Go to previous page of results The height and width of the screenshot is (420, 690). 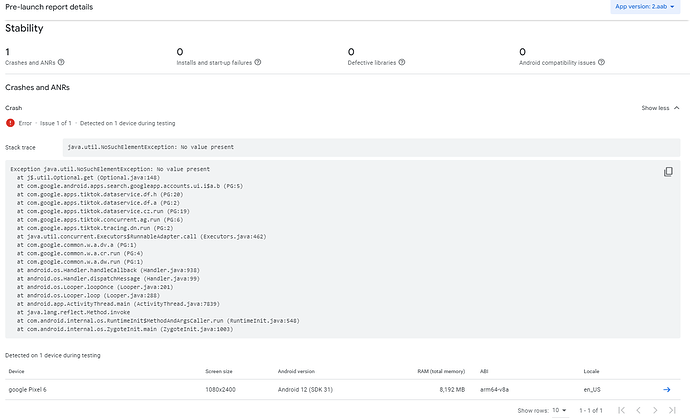coord(637,410)
